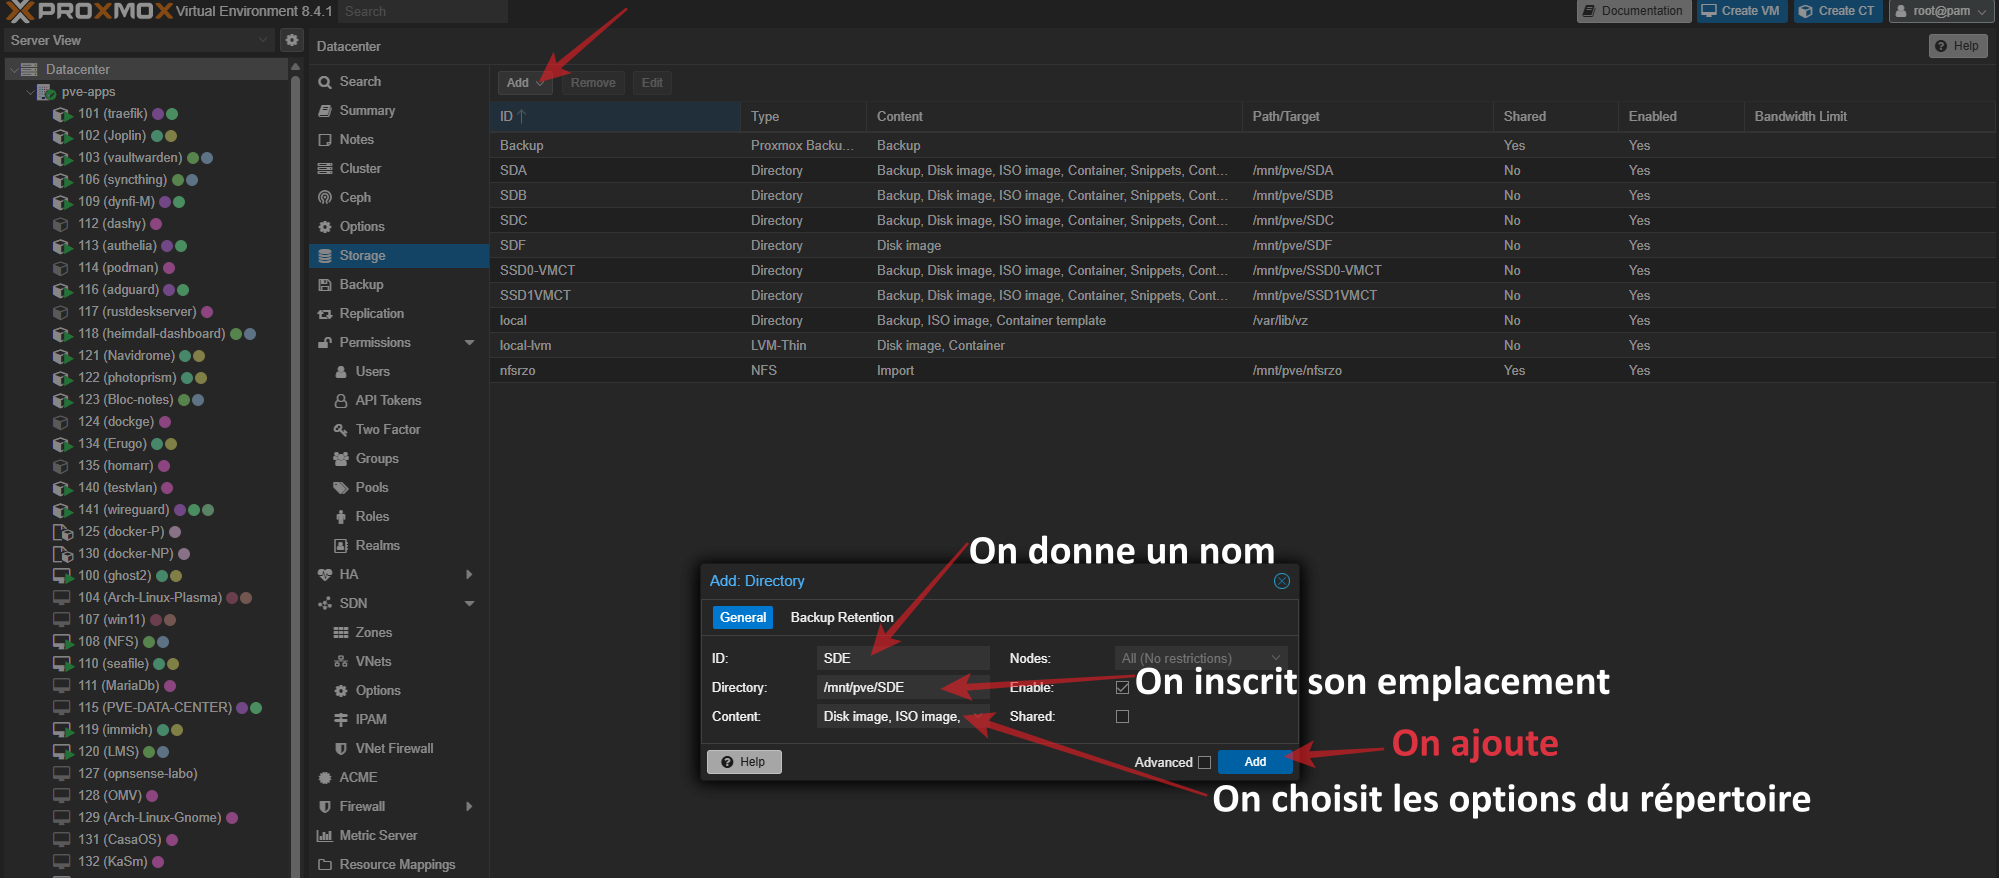Untick the Enable checkbox in the dialog
Viewport: 1999px width, 878px height.
1122,688
